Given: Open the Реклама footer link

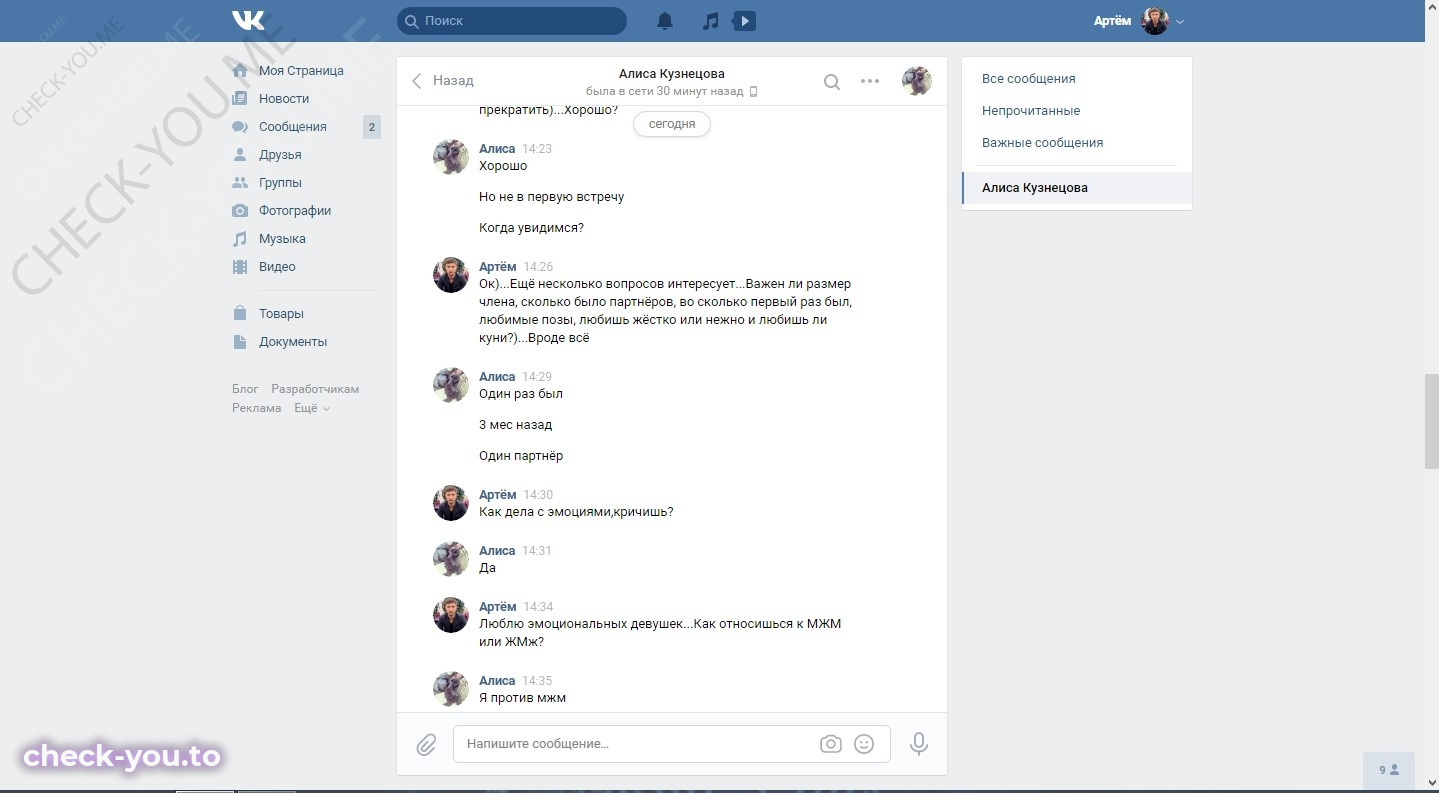Looking at the screenshot, I should 257,408.
